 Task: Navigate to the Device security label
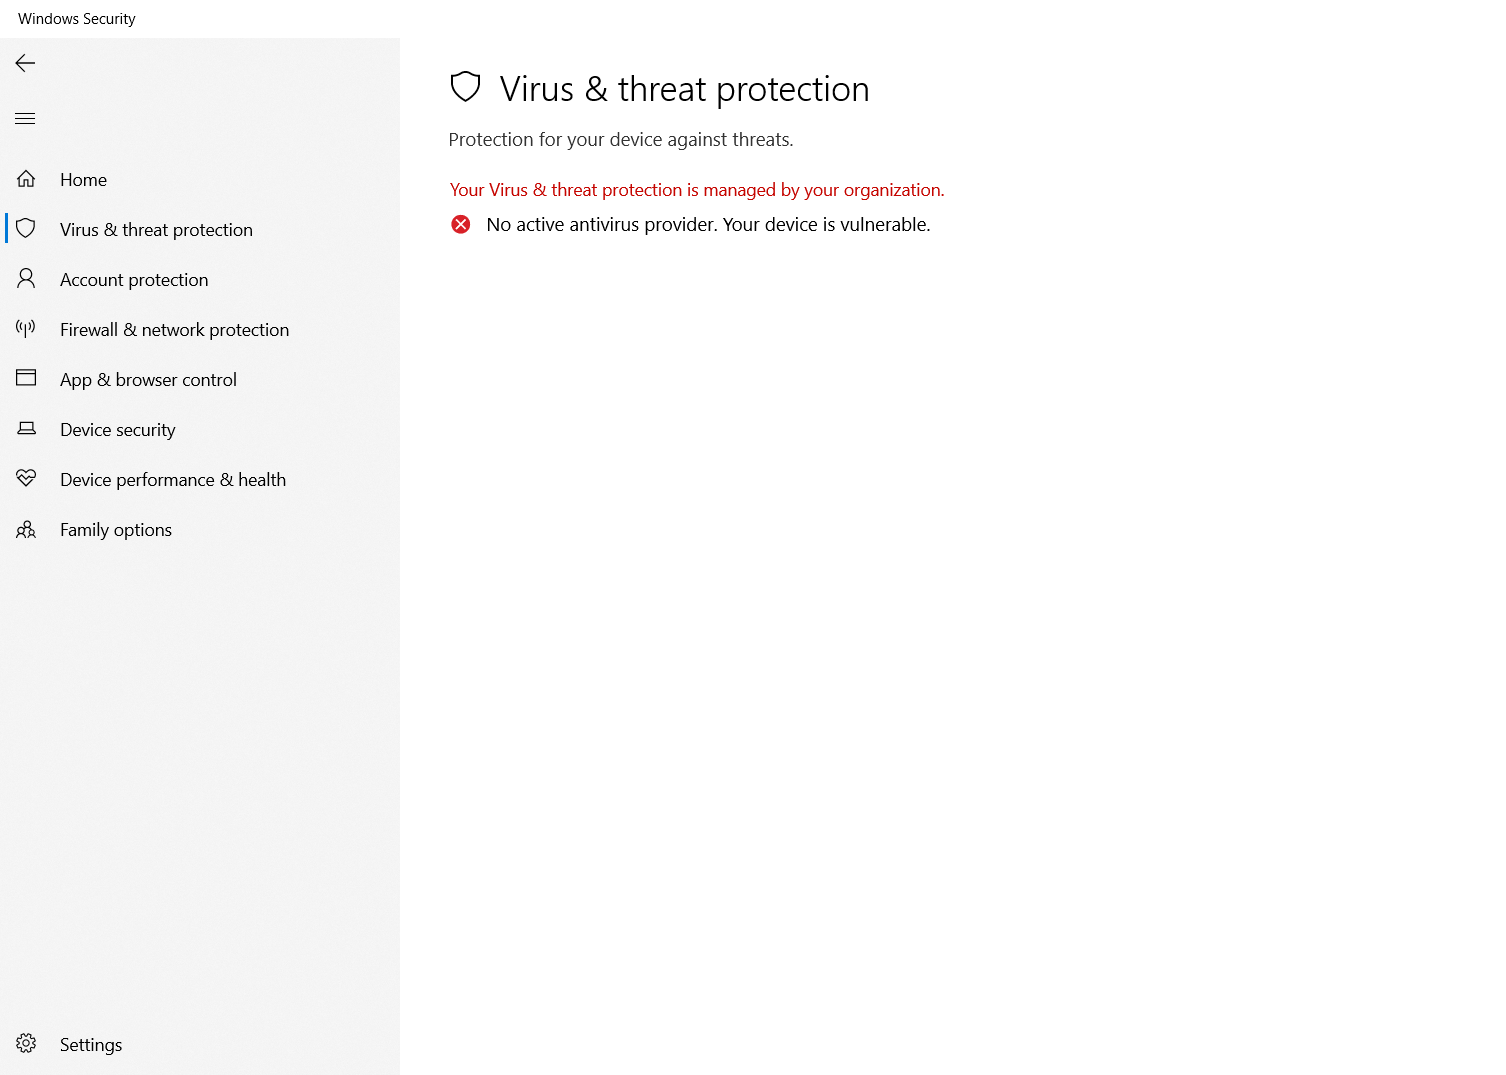(117, 430)
